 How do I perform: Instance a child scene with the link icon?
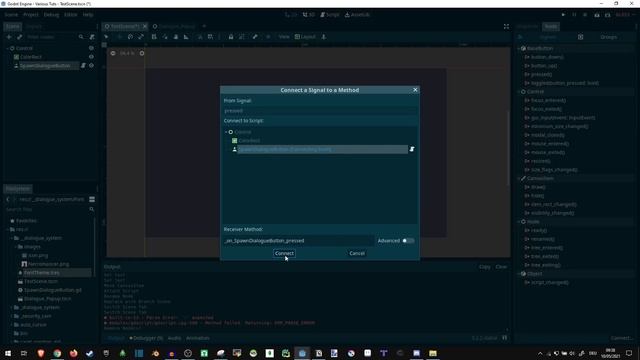(19, 37)
